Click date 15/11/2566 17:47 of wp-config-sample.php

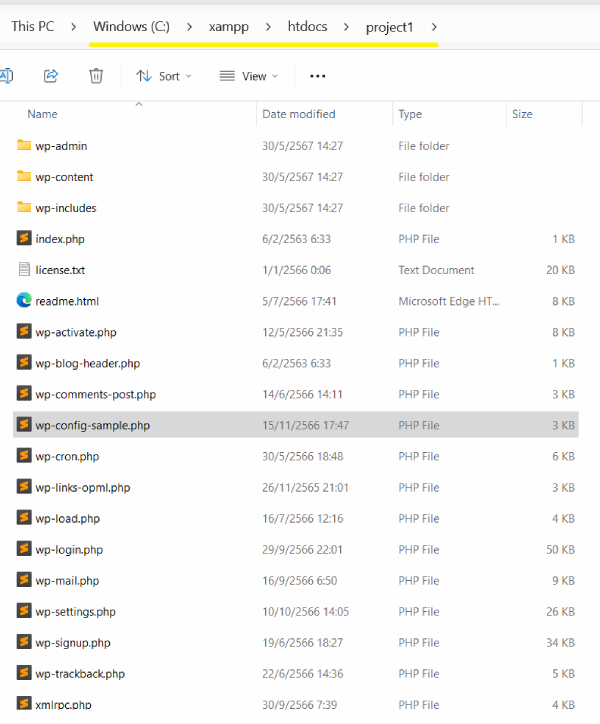click(306, 425)
